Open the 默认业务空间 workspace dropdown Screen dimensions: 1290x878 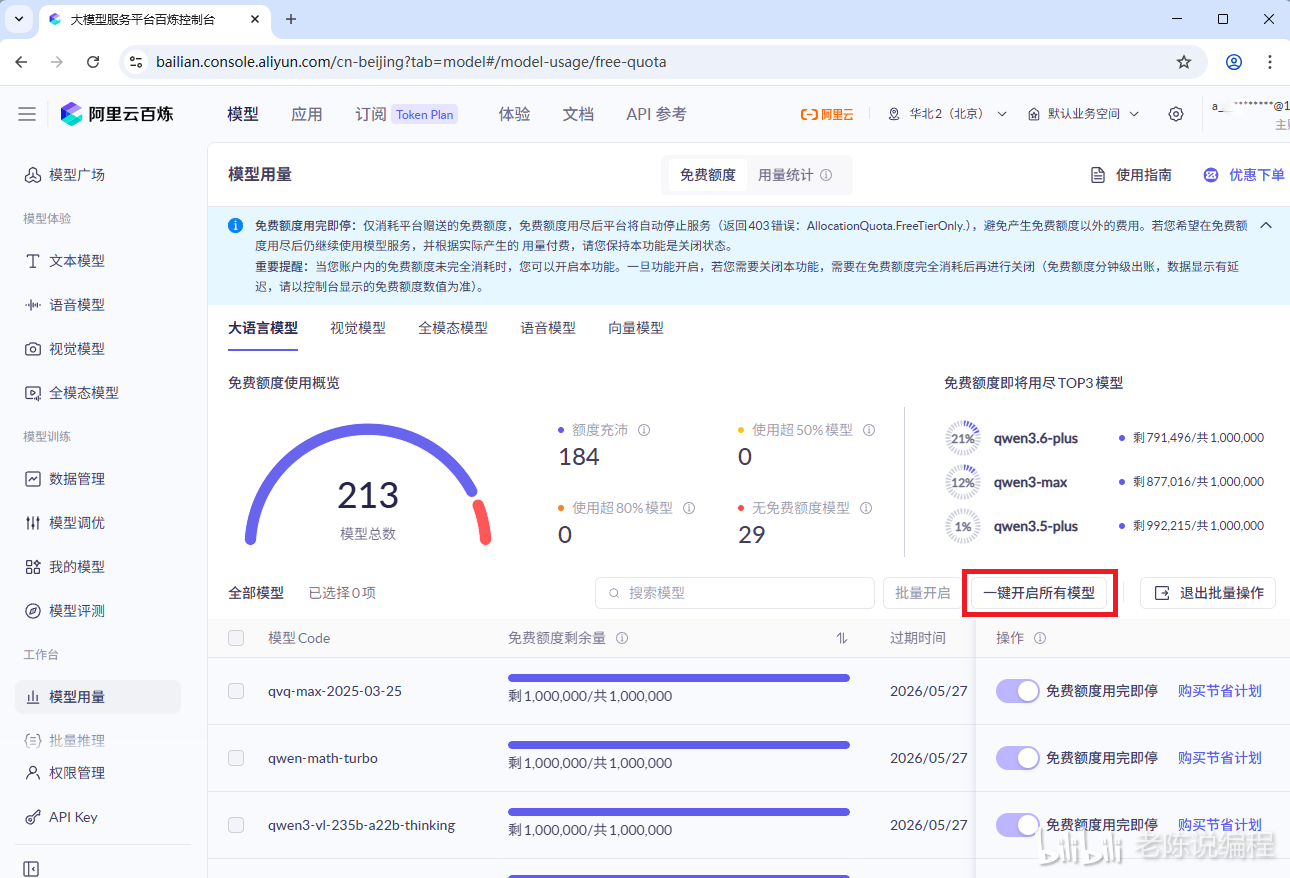1083,114
